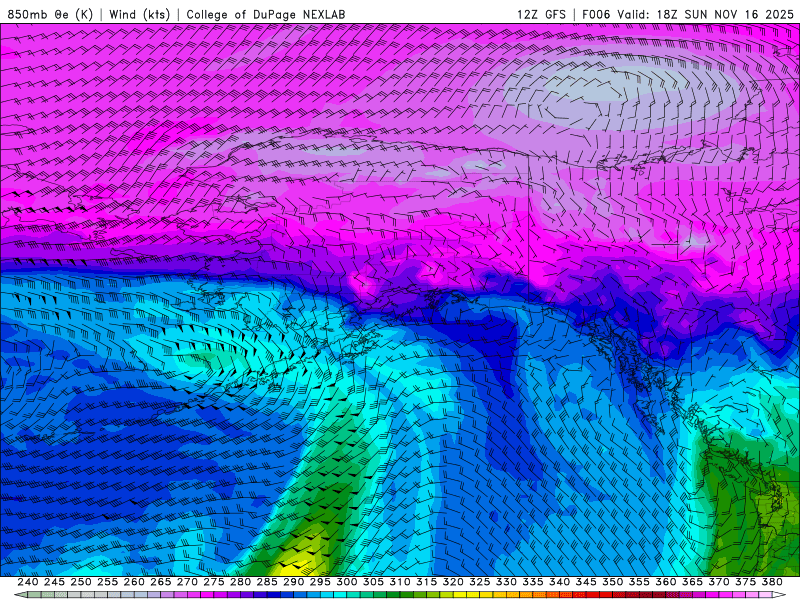Click the 365 value on the color scale
This screenshot has width=800, height=600.
pos(692,582)
